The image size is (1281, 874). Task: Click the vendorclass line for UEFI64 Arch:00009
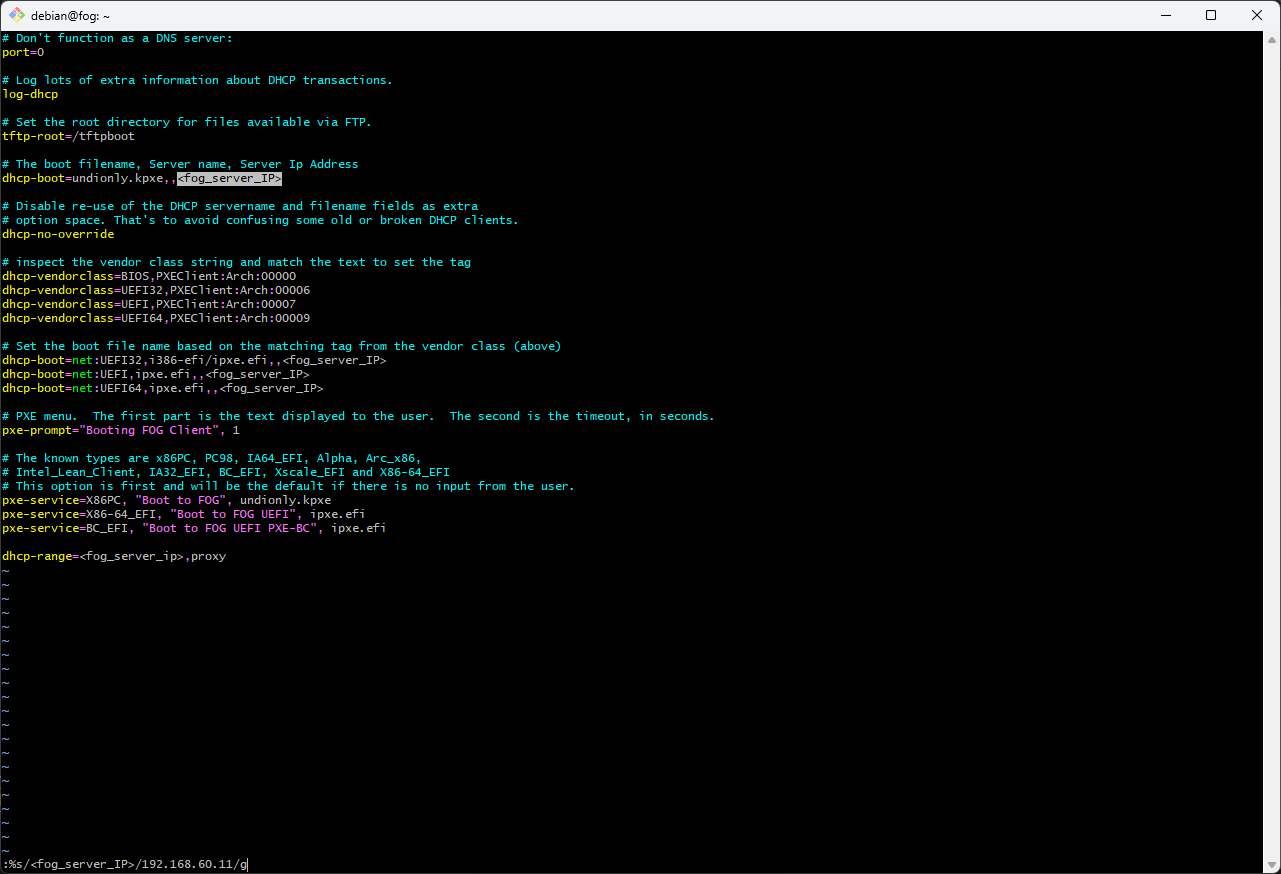(x=156, y=318)
